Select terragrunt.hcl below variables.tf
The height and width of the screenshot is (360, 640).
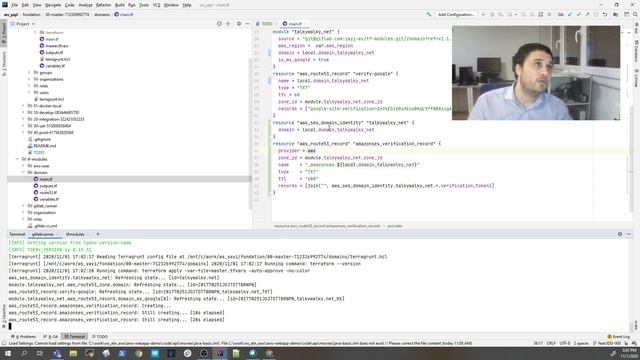point(51,99)
